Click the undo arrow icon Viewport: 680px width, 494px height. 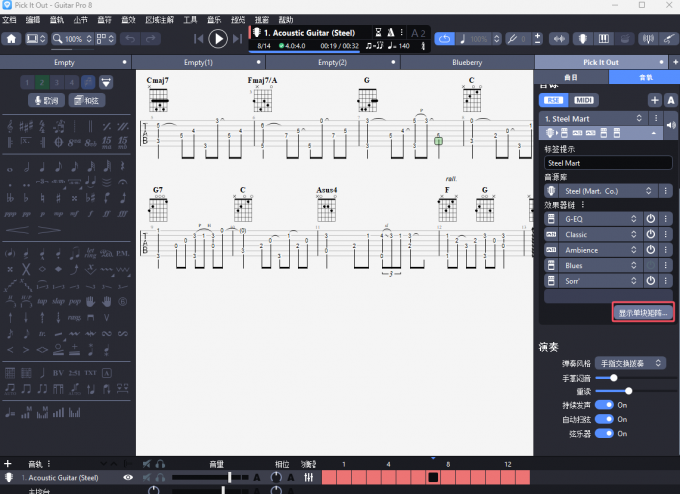tap(129, 39)
